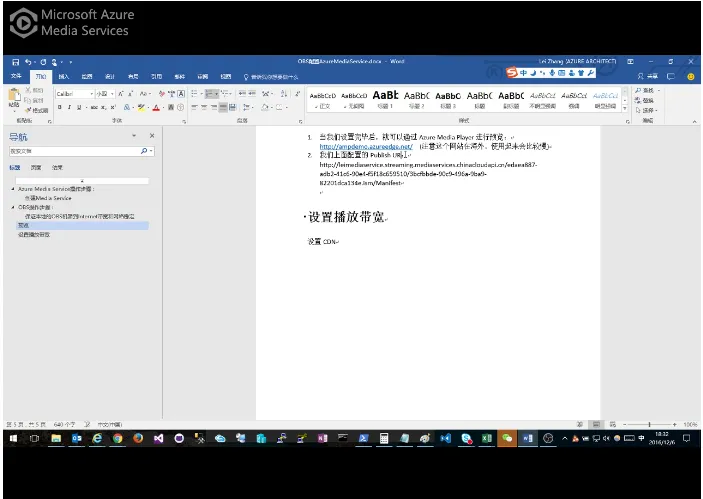Open text effects and typography

click(x=128, y=107)
